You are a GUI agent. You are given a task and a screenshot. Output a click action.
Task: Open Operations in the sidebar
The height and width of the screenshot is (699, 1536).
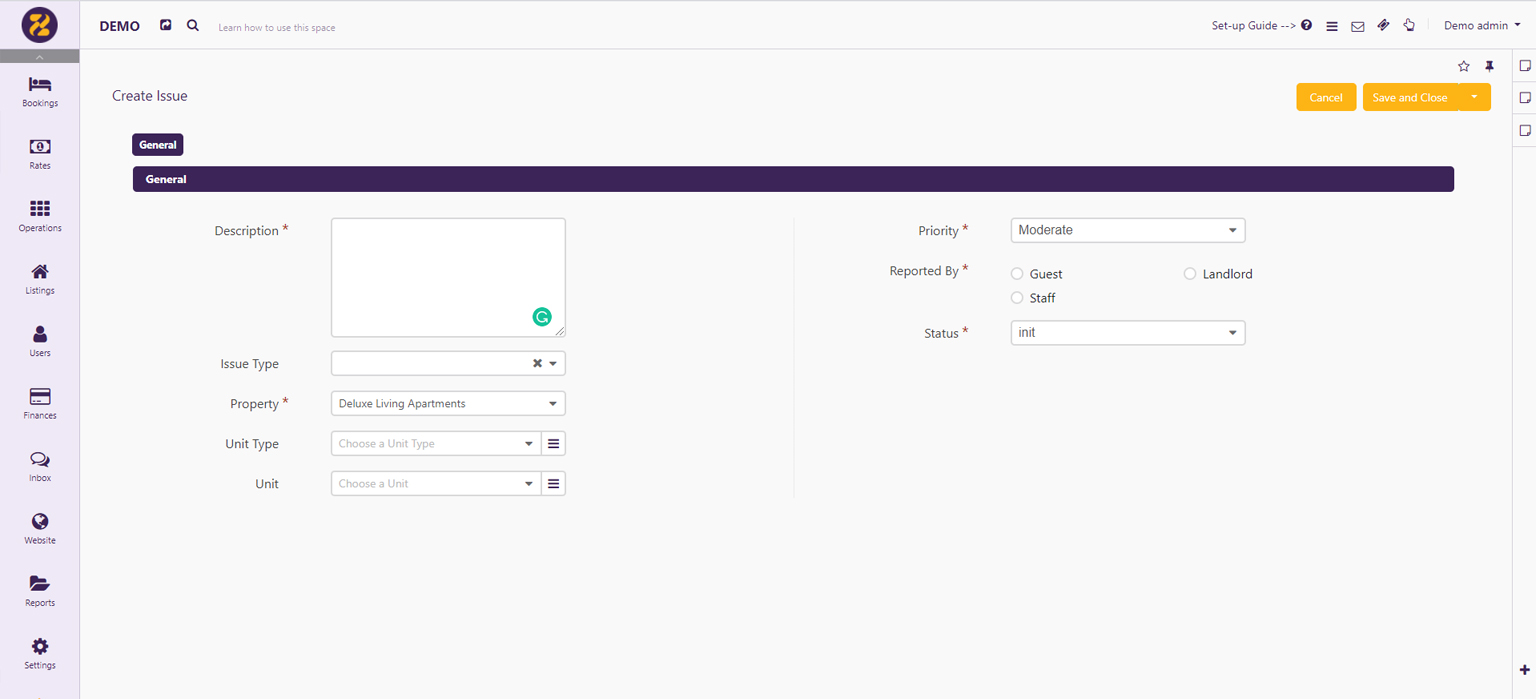40,216
